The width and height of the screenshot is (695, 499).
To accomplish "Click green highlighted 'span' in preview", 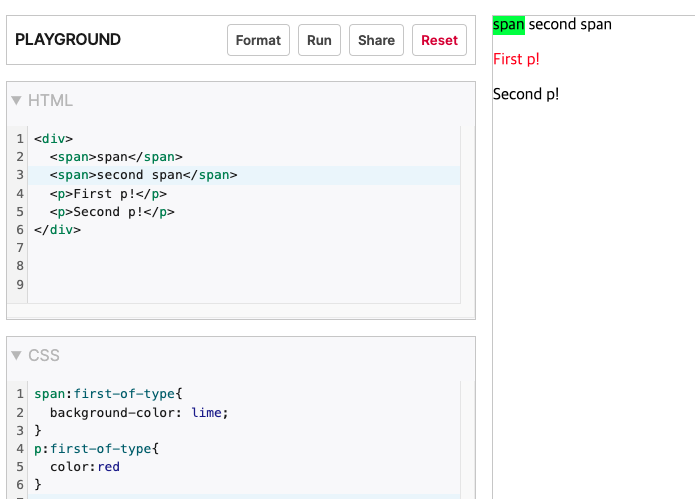I will [x=508, y=25].
